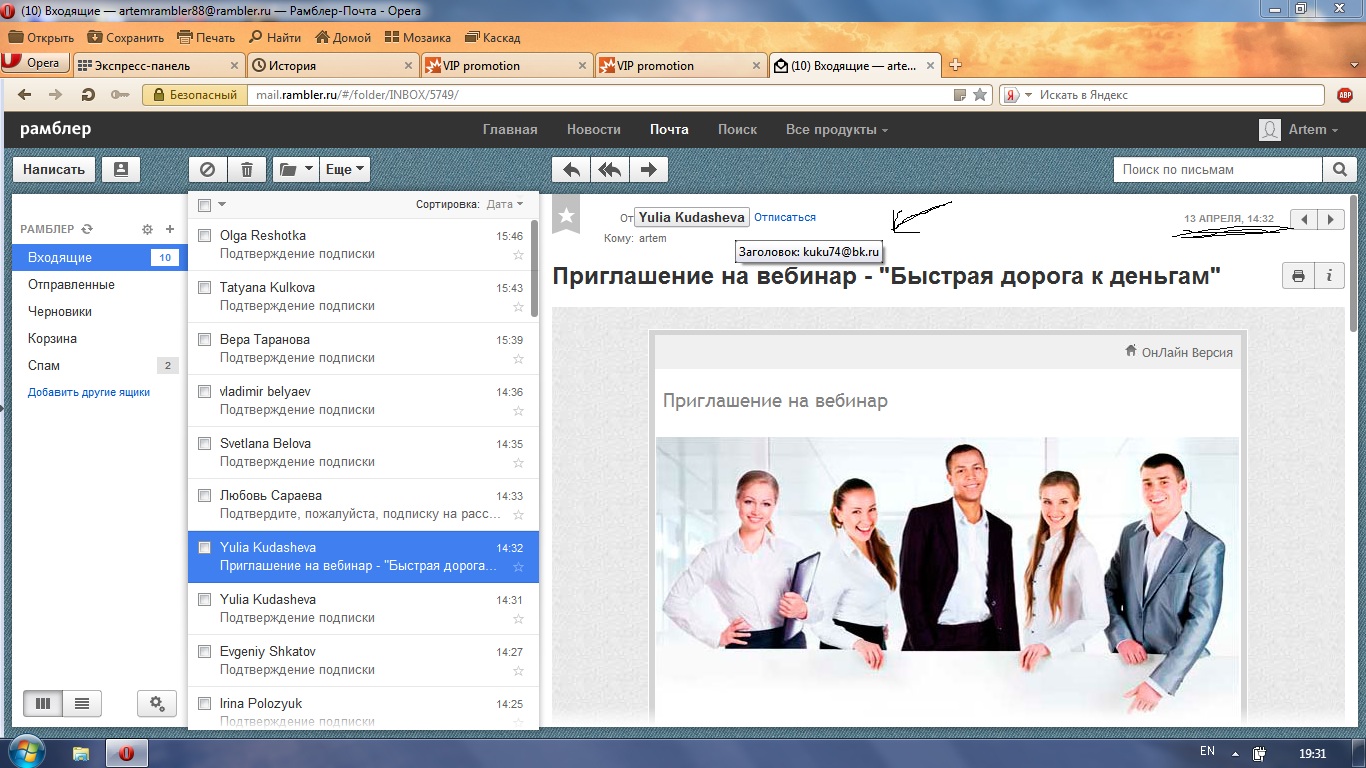
Task: Add new folder plus icon
Action: pyautogui.click(x=170, y=229)
